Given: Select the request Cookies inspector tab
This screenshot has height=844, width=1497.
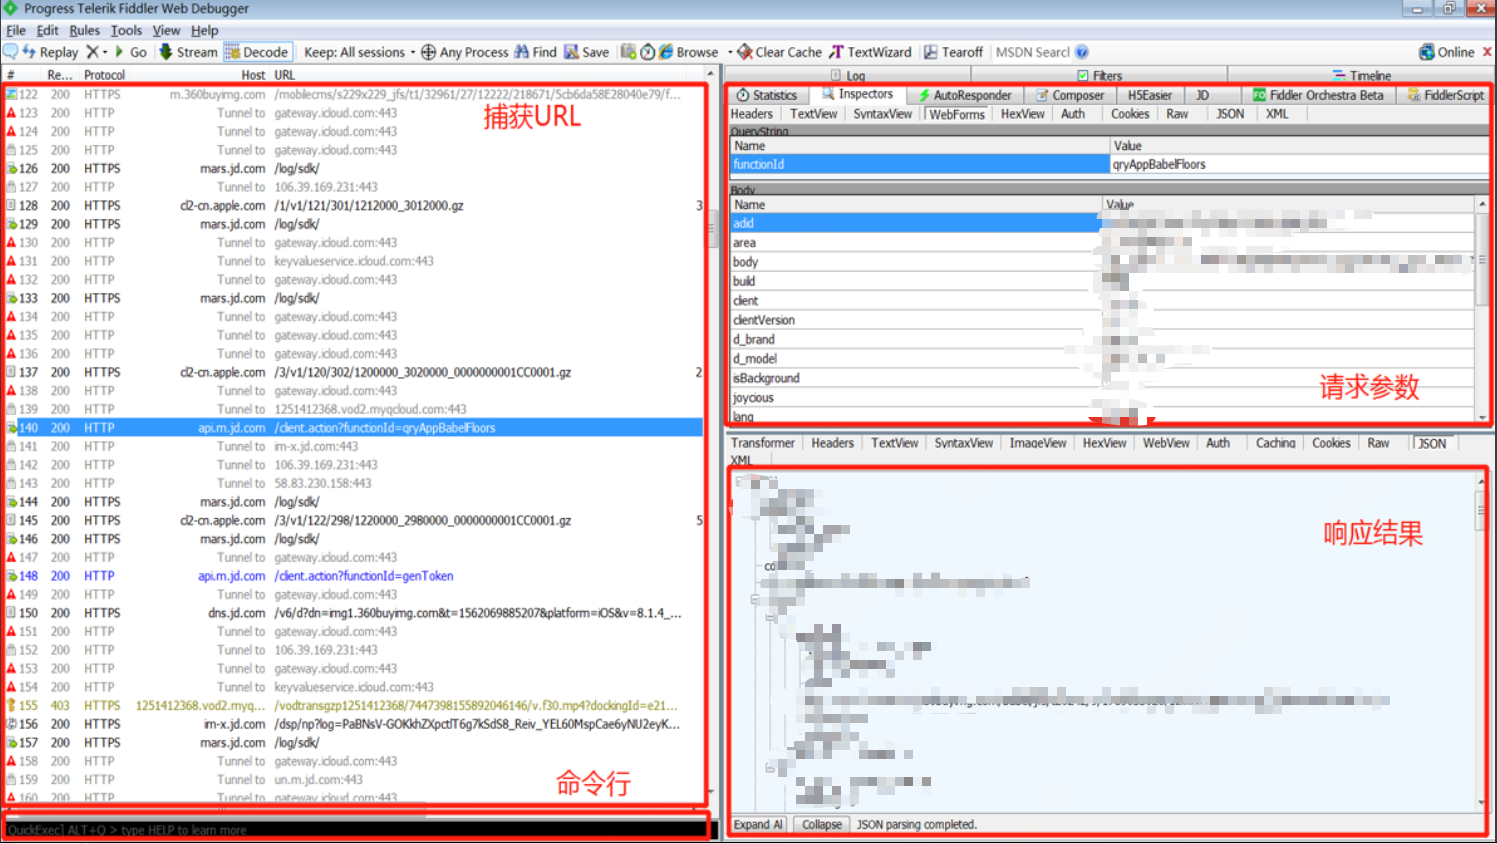Looking at the screenshot, I should coord(1130,114).
